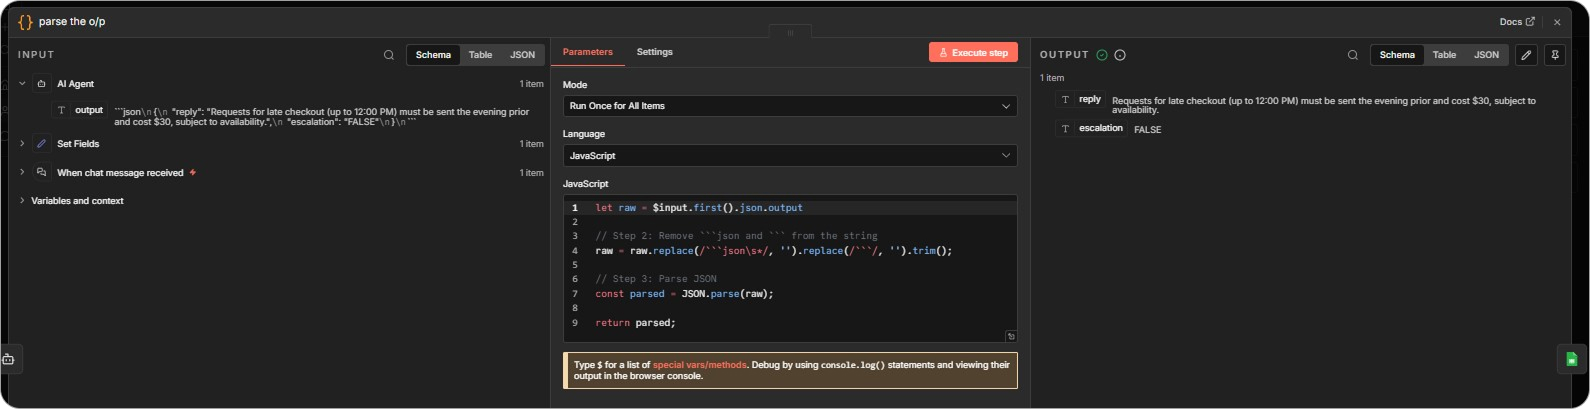This screenshot has width=1590, height=409.
Task: Click the input panel search icon
Action: [389, 55]
